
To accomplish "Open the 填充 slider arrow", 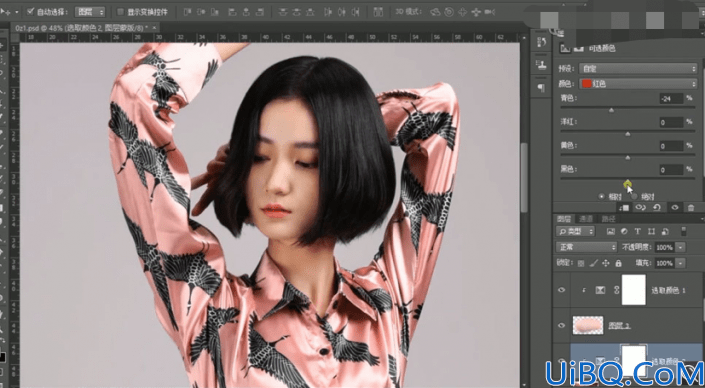I will tap(681, 263).
